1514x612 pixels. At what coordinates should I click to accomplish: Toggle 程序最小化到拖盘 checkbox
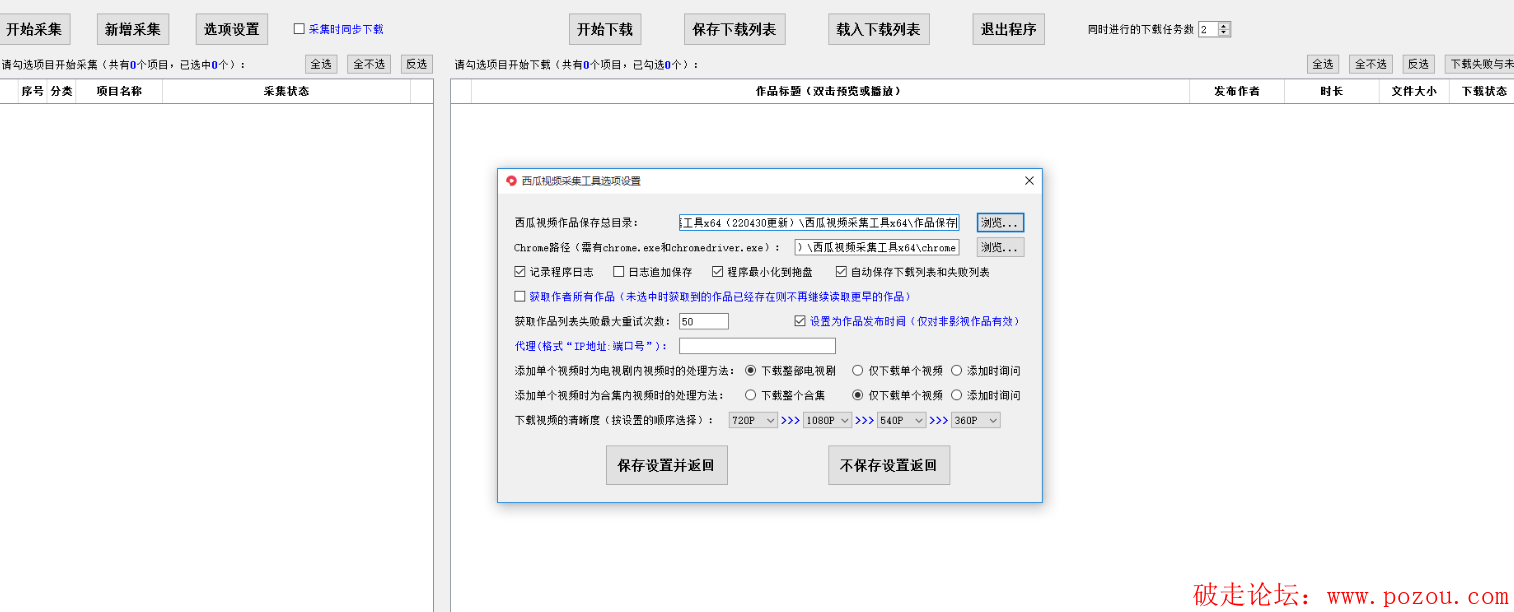point(717,271)
